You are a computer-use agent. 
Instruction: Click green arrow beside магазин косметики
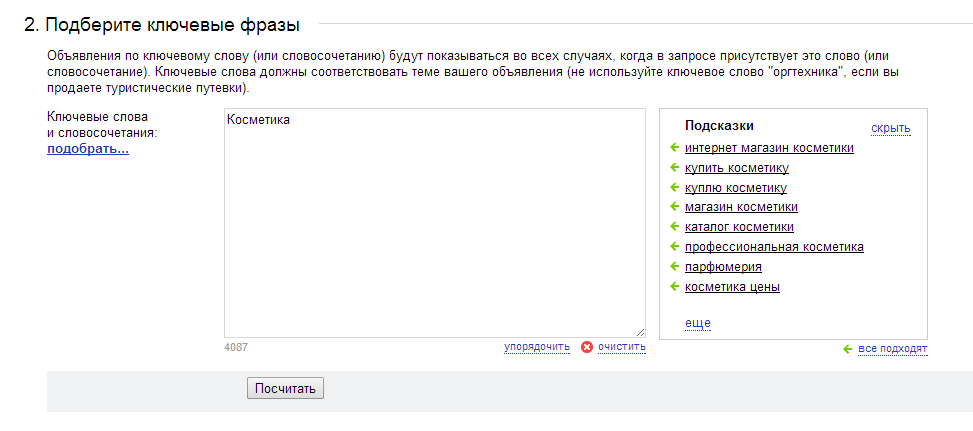[x=675, y=207]
